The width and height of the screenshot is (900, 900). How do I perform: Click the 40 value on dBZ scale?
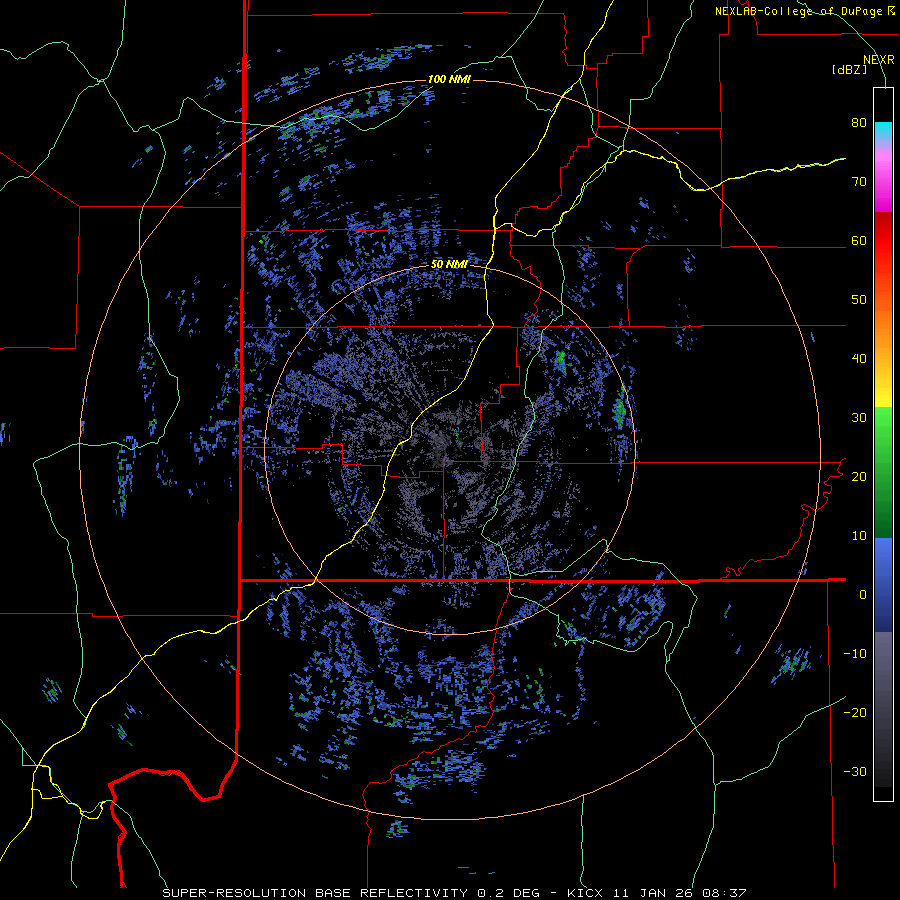click(859, 359)
